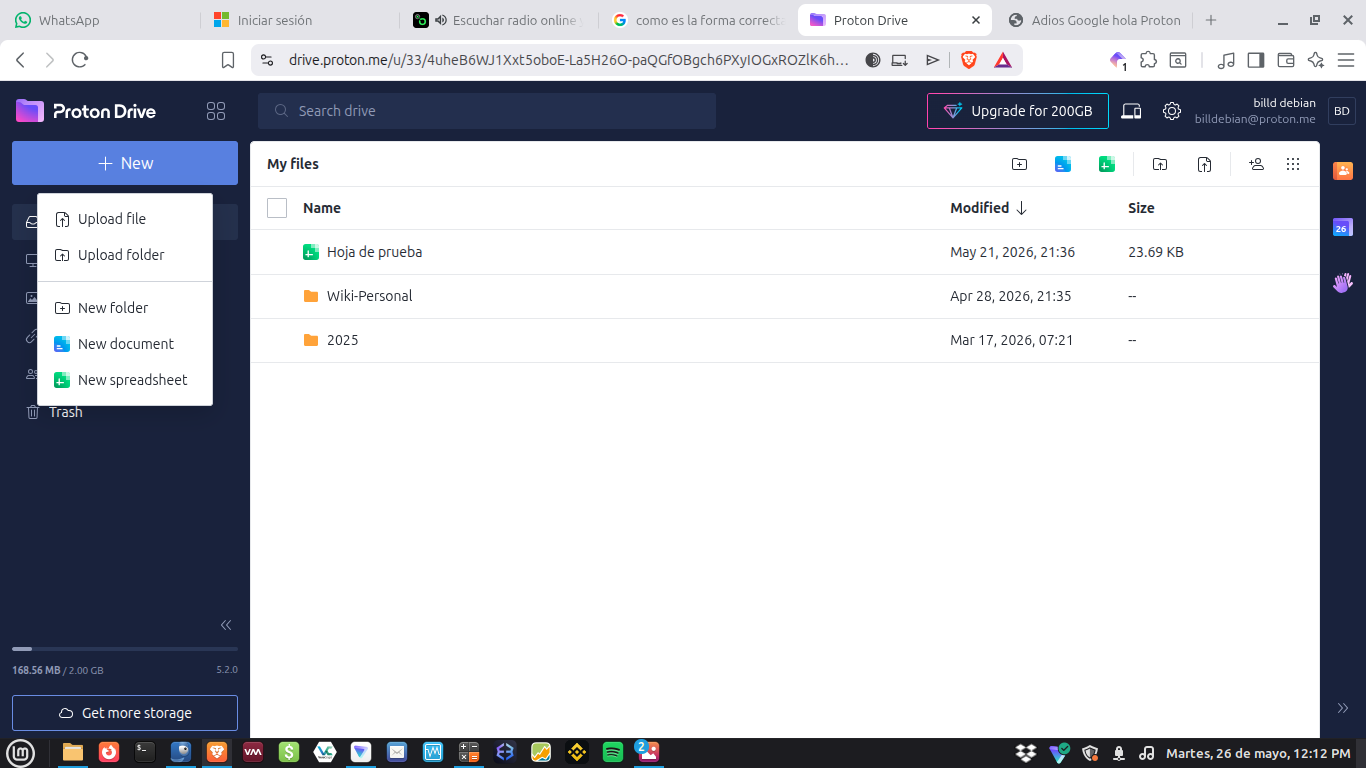The image size is (1366, 768).
Task: Switch to the Iniciar sesión tab
Action: pyautogui.click(x=300, y=20)
